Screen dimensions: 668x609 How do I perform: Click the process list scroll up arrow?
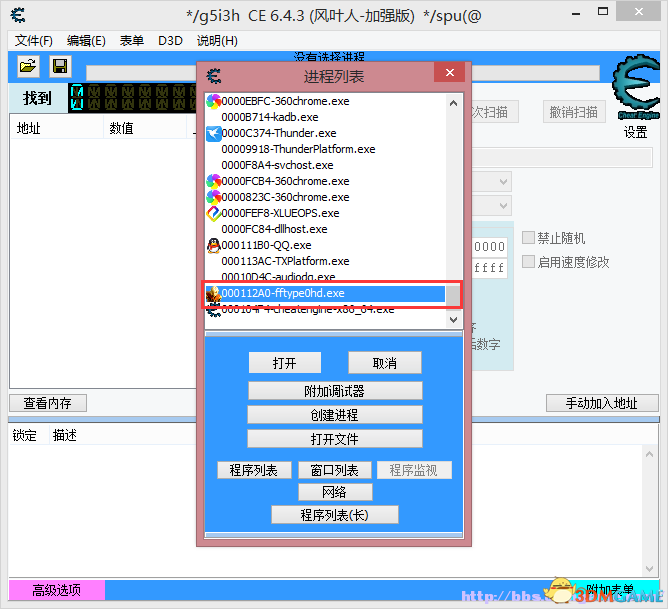point(454,103)
